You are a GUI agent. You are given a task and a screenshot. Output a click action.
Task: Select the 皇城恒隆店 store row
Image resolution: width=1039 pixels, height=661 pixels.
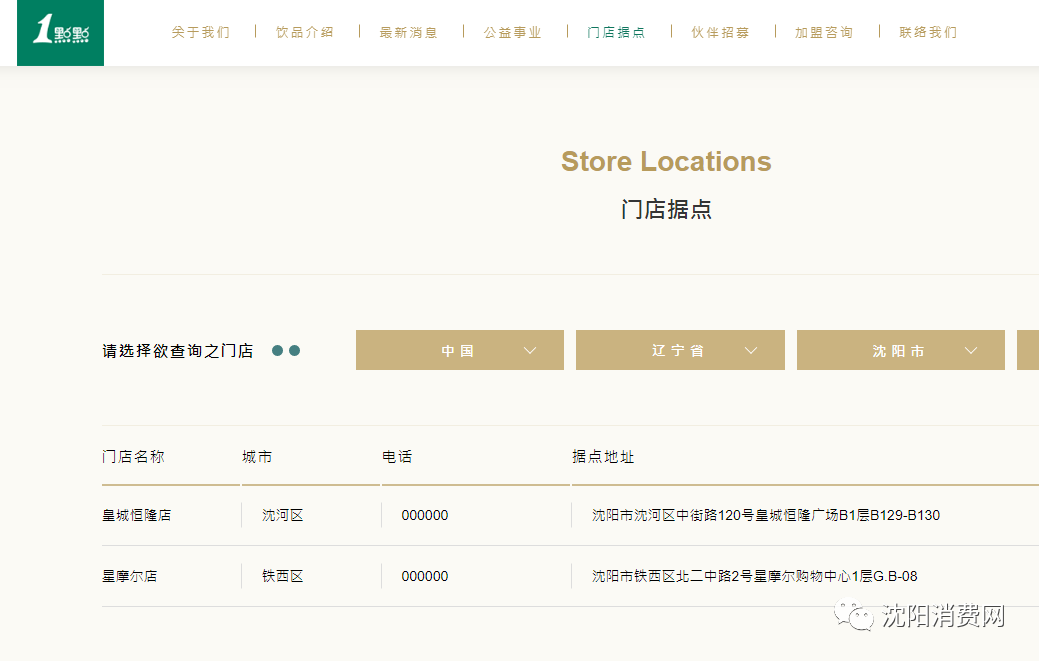pyautogui.click(x=137, y=516)
